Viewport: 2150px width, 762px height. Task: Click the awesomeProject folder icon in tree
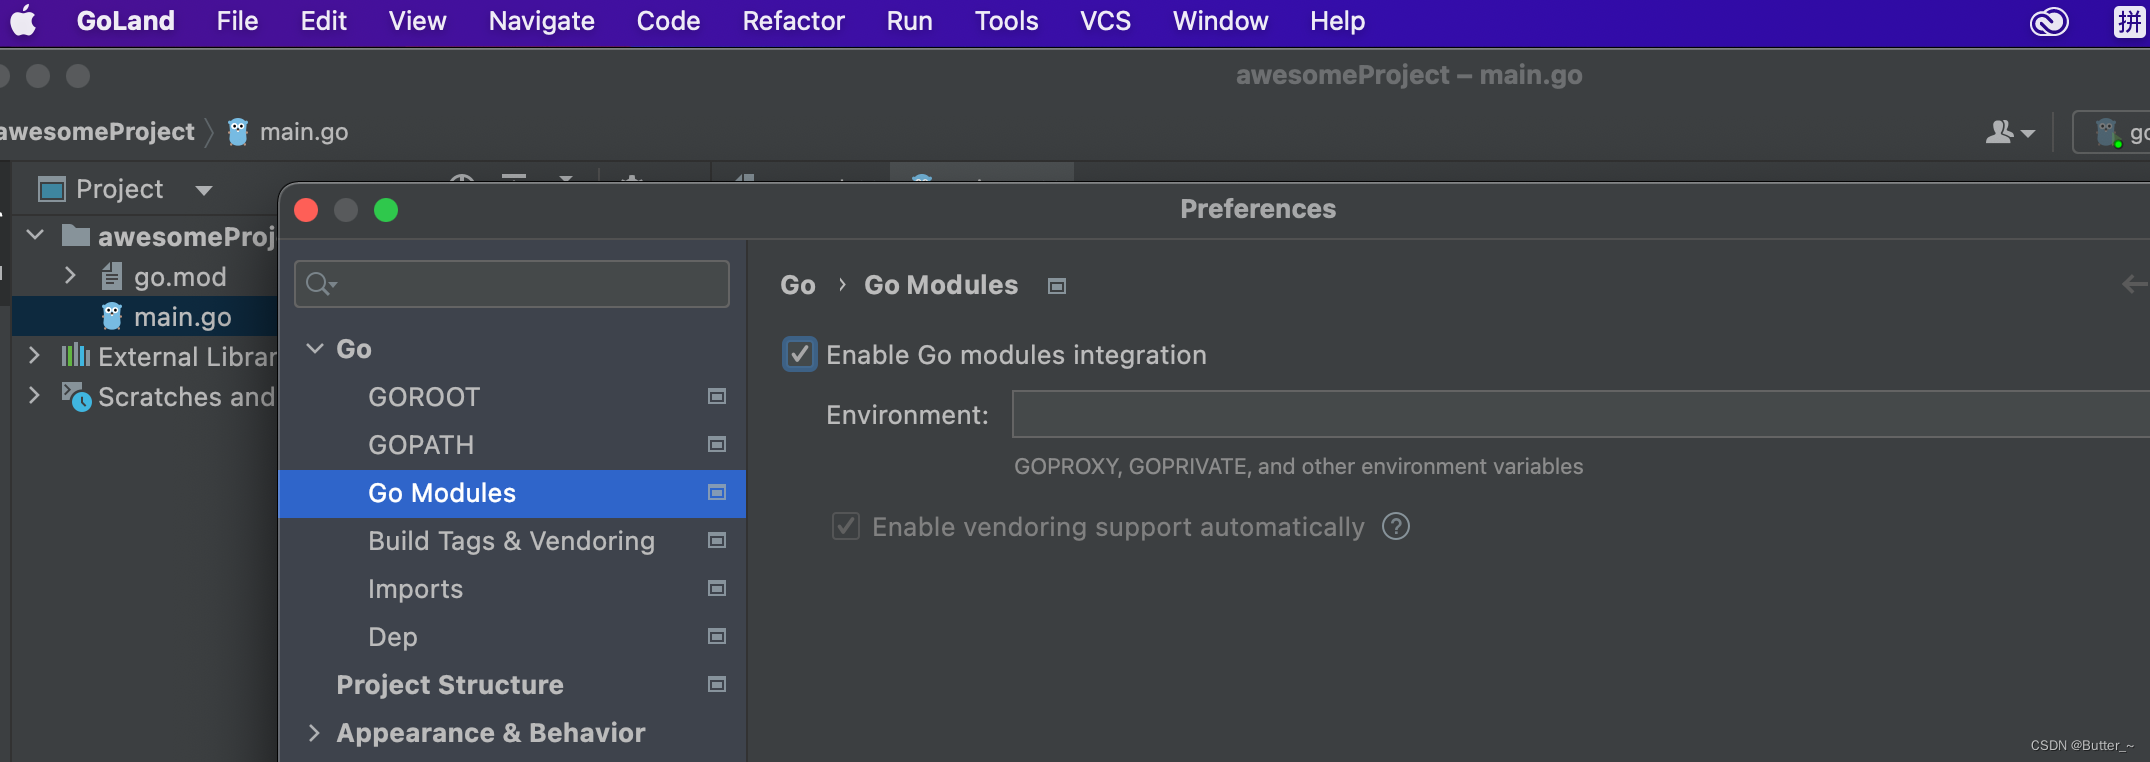[x=76, y=236]
